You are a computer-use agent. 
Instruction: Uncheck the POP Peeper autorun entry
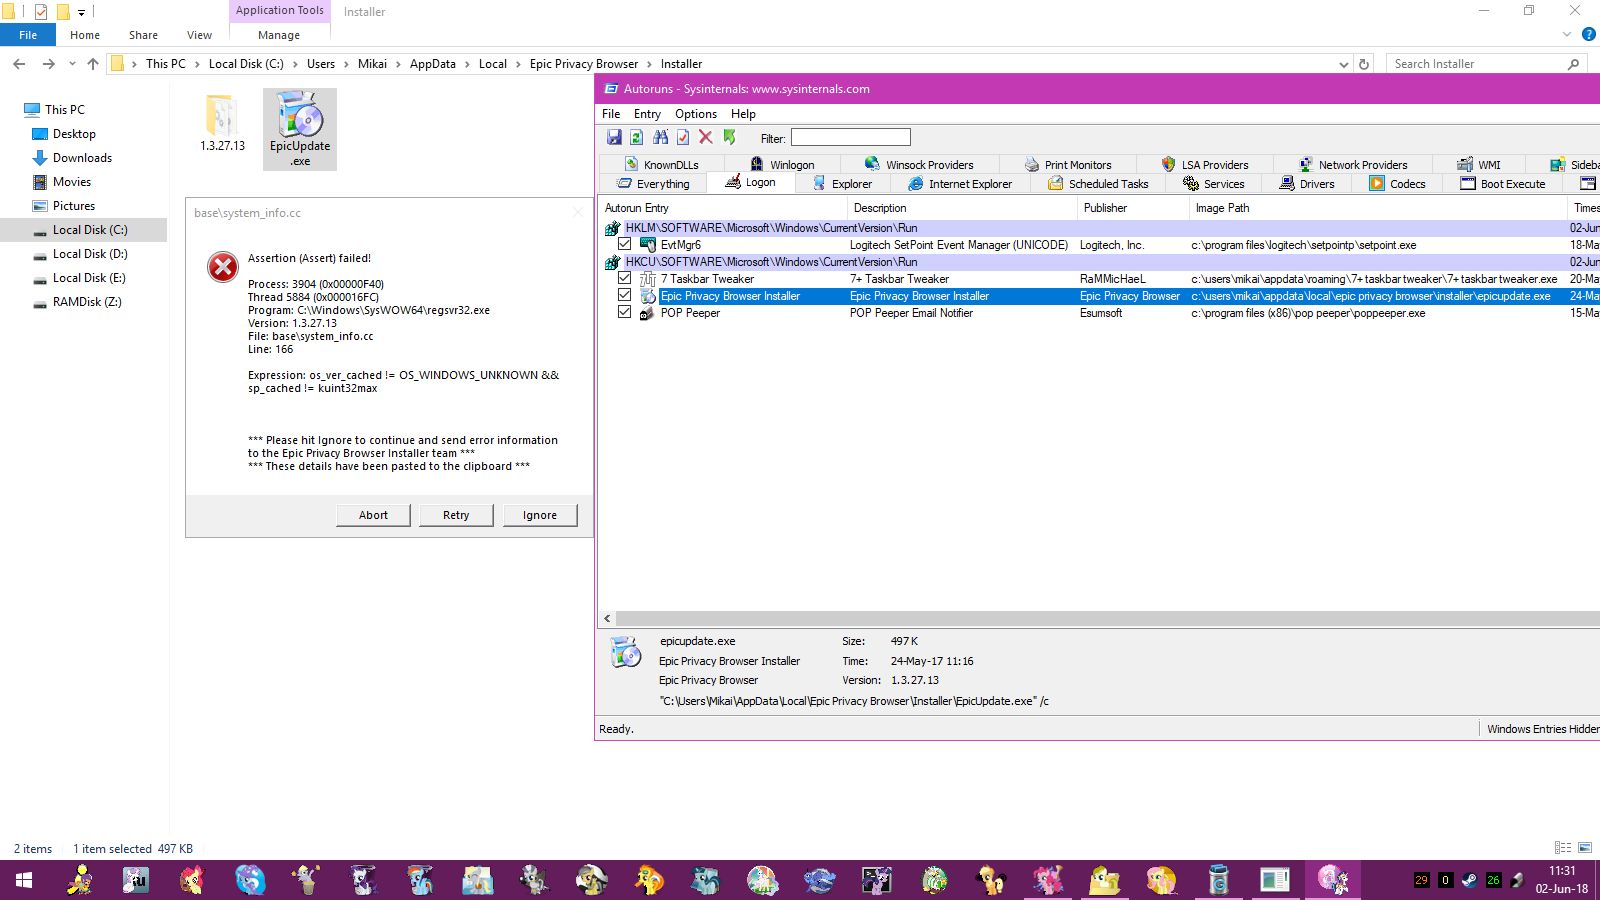click(625, 313)
